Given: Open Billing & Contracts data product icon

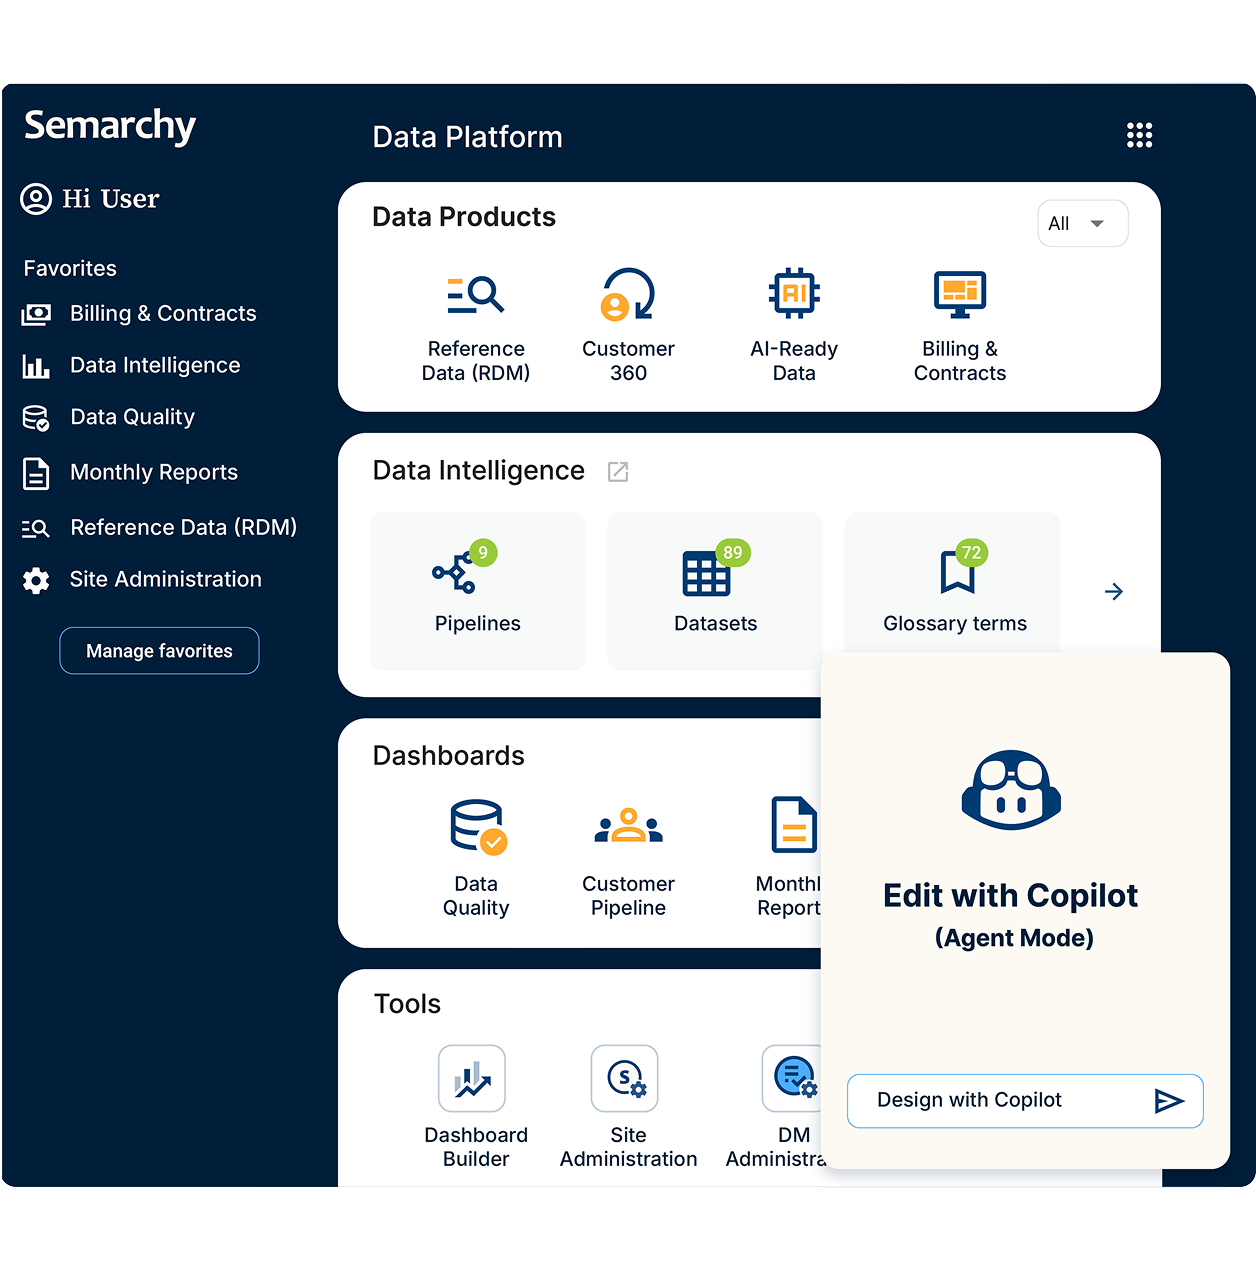Looking at the screenshot, I should [959, 294].
